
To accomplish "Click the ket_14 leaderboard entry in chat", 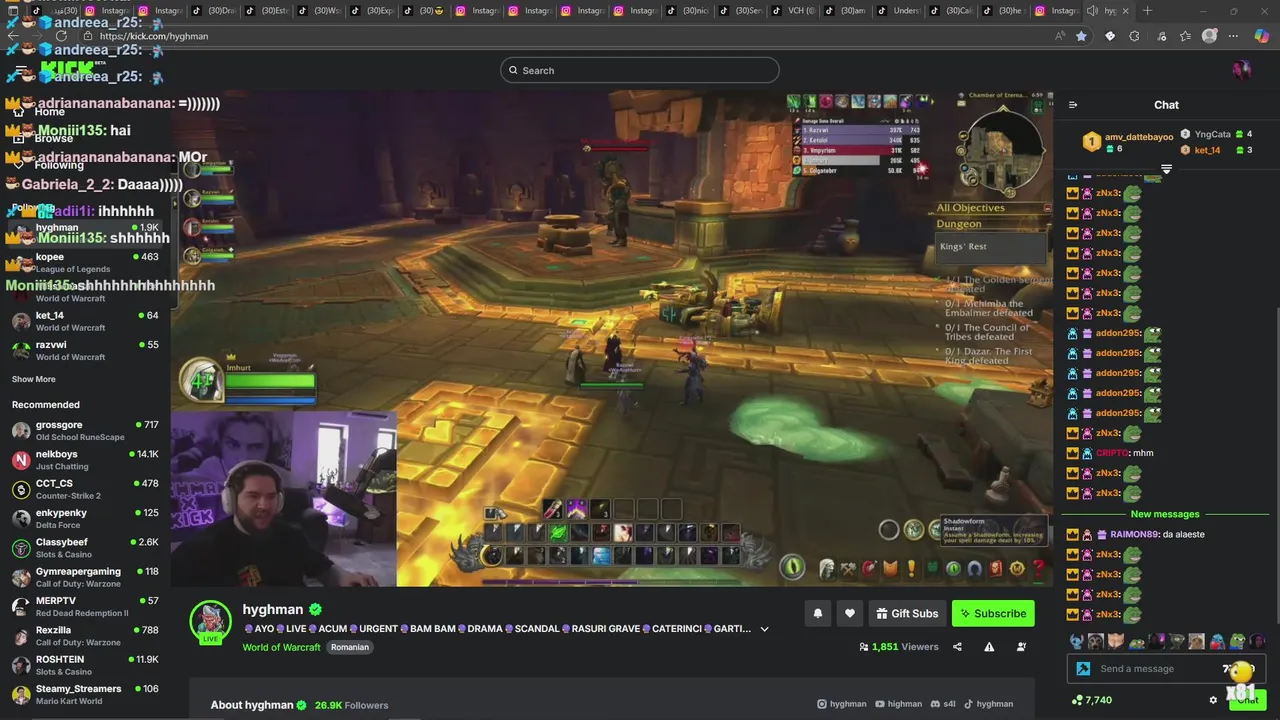I will 1216,150.
